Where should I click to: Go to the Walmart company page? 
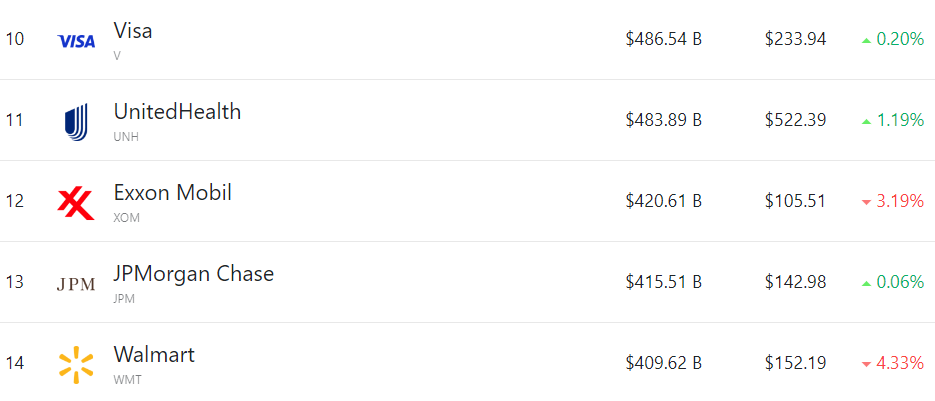tap(154, 355)
